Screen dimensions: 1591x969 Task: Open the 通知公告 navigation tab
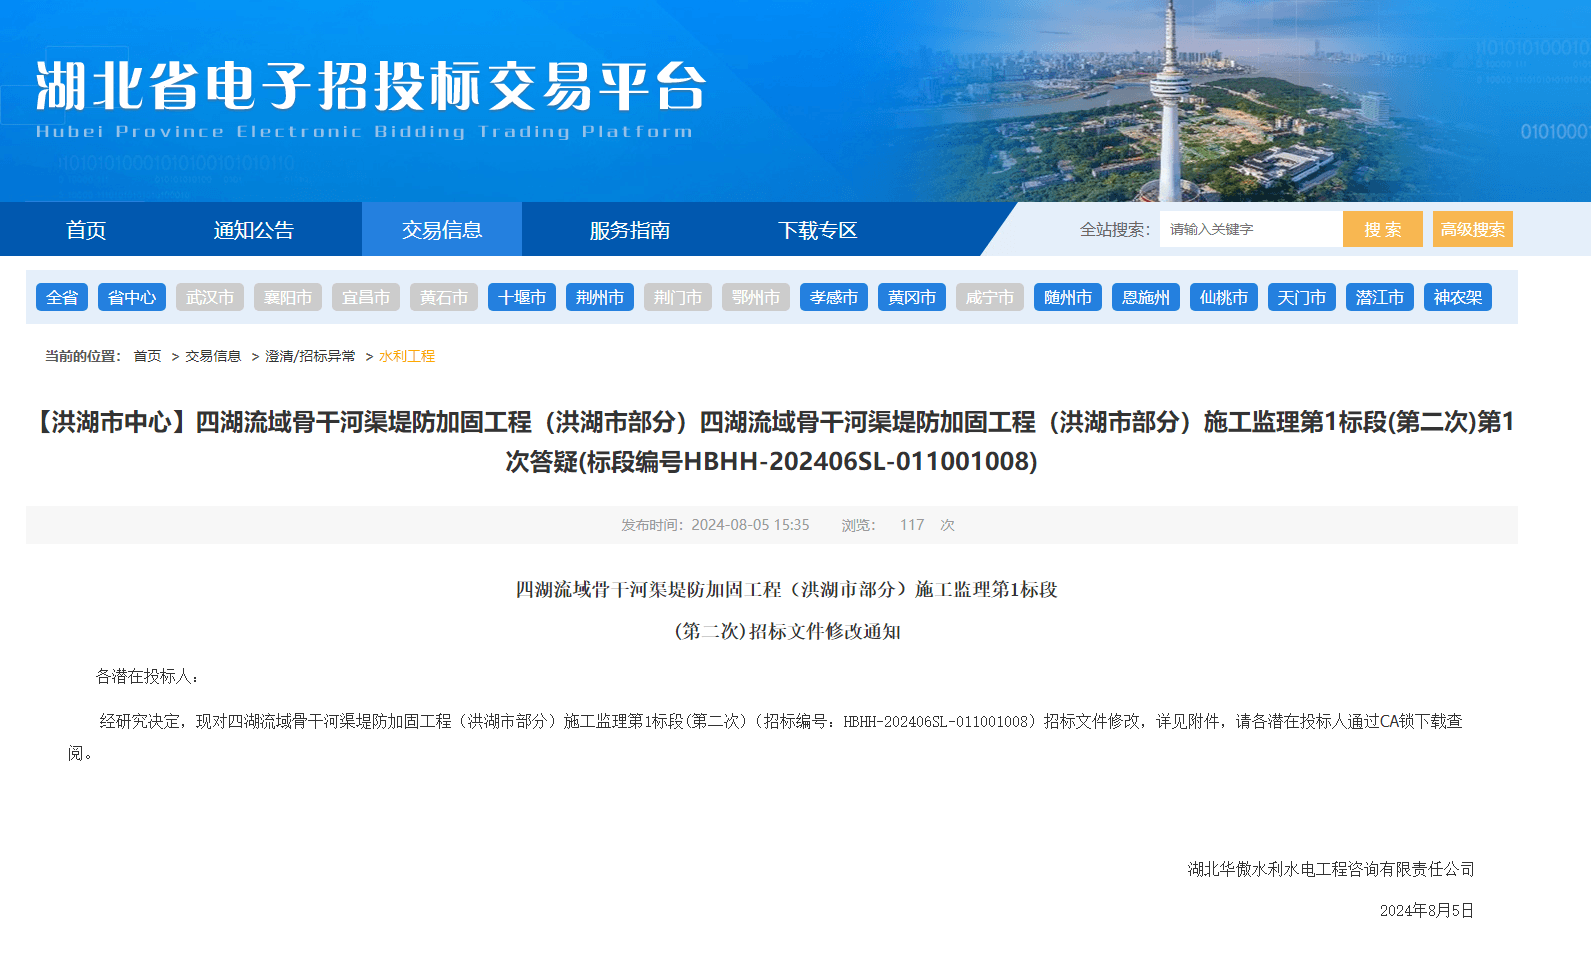[253, 230]
